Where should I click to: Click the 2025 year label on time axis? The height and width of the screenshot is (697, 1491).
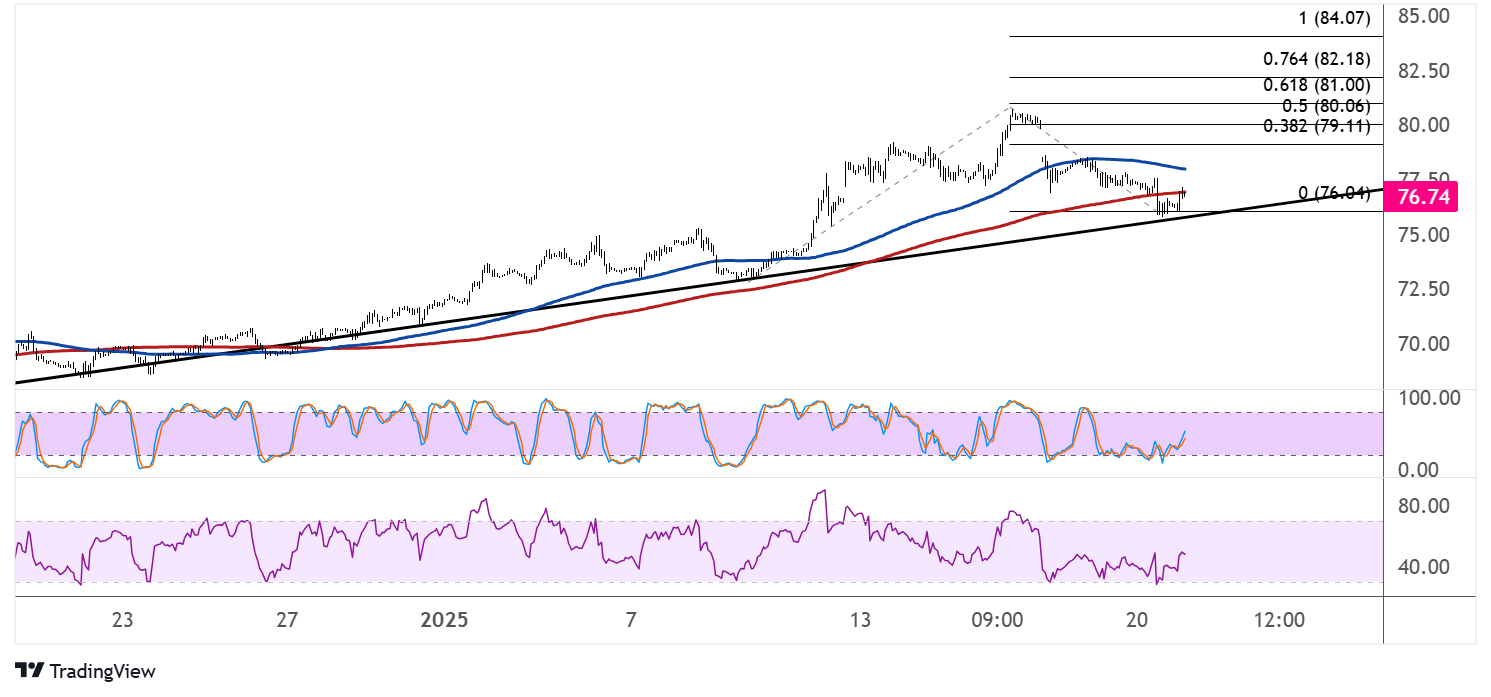click(x=445, y=621)
